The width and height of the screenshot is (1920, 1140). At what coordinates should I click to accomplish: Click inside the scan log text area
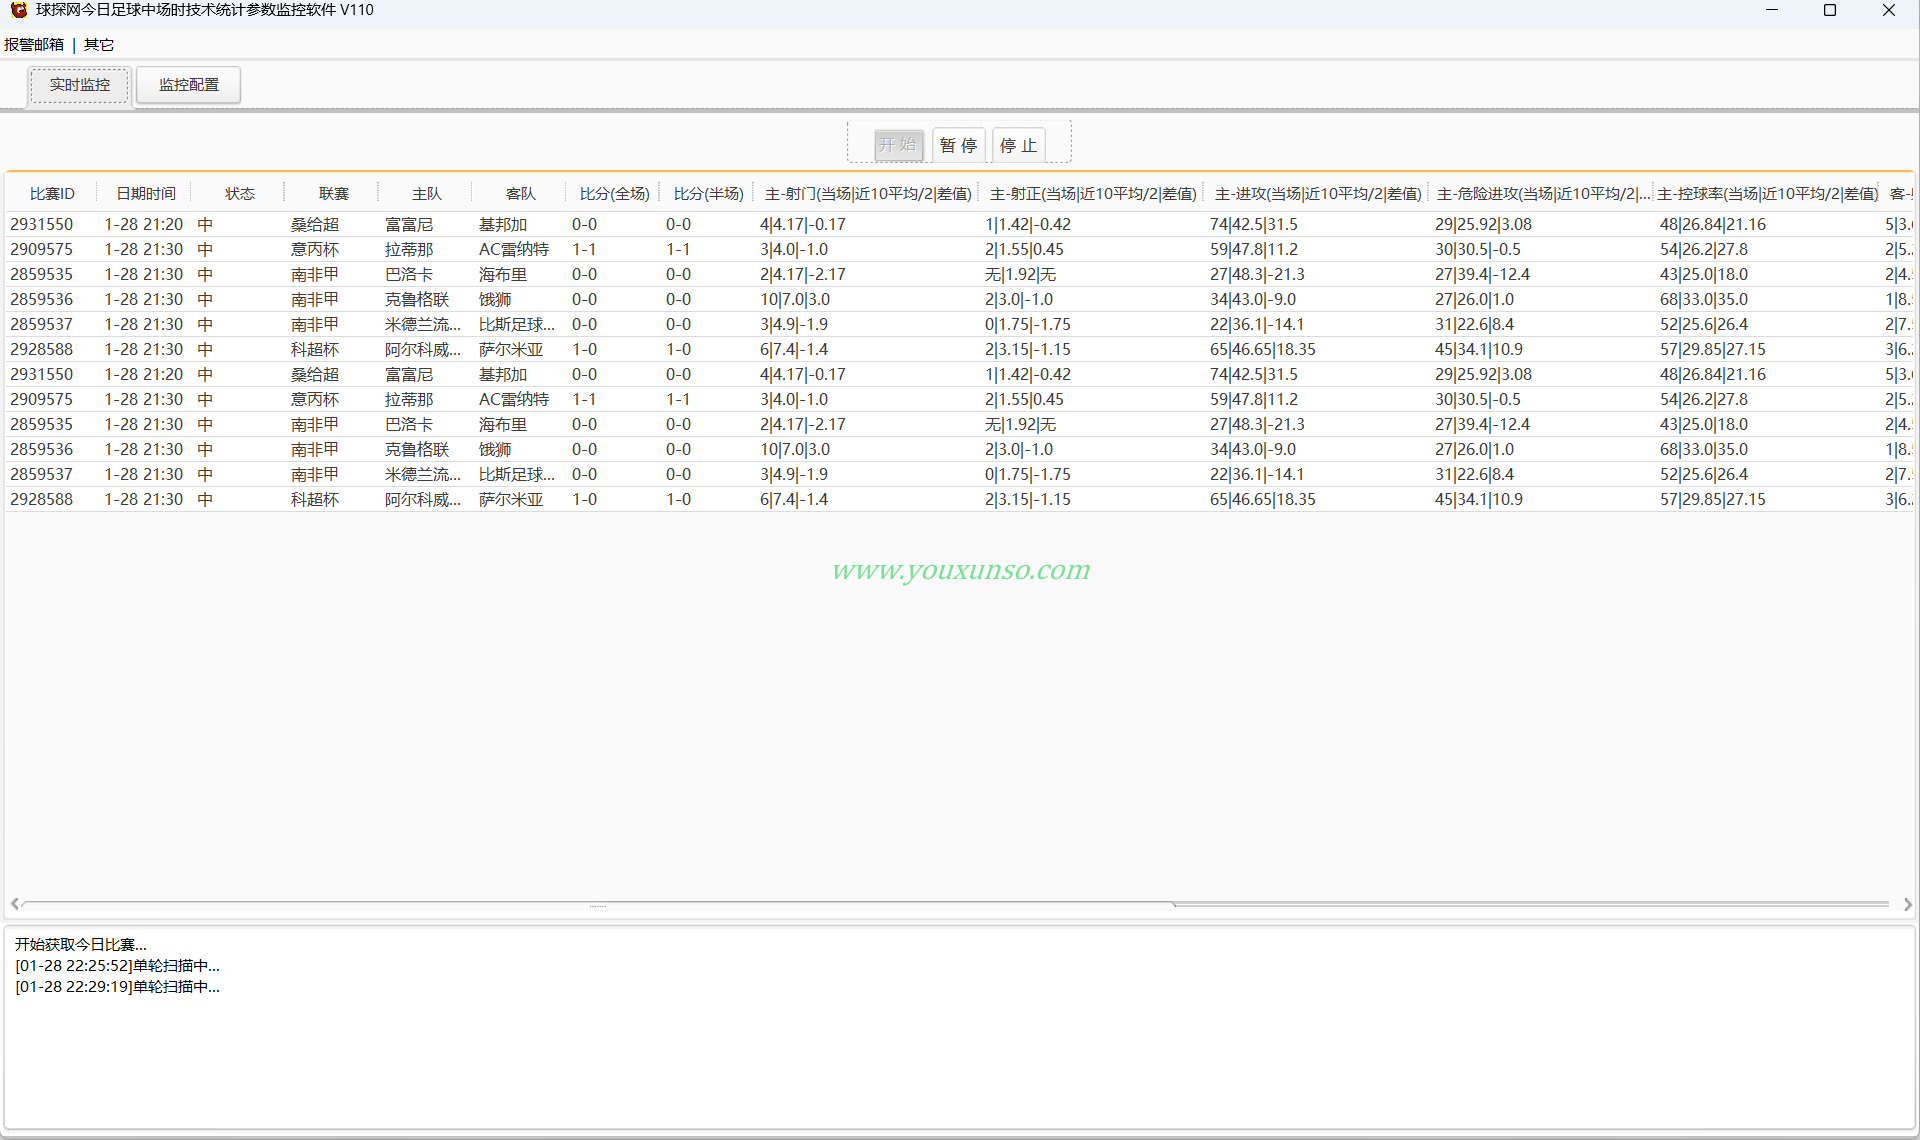pos(960,1028)
